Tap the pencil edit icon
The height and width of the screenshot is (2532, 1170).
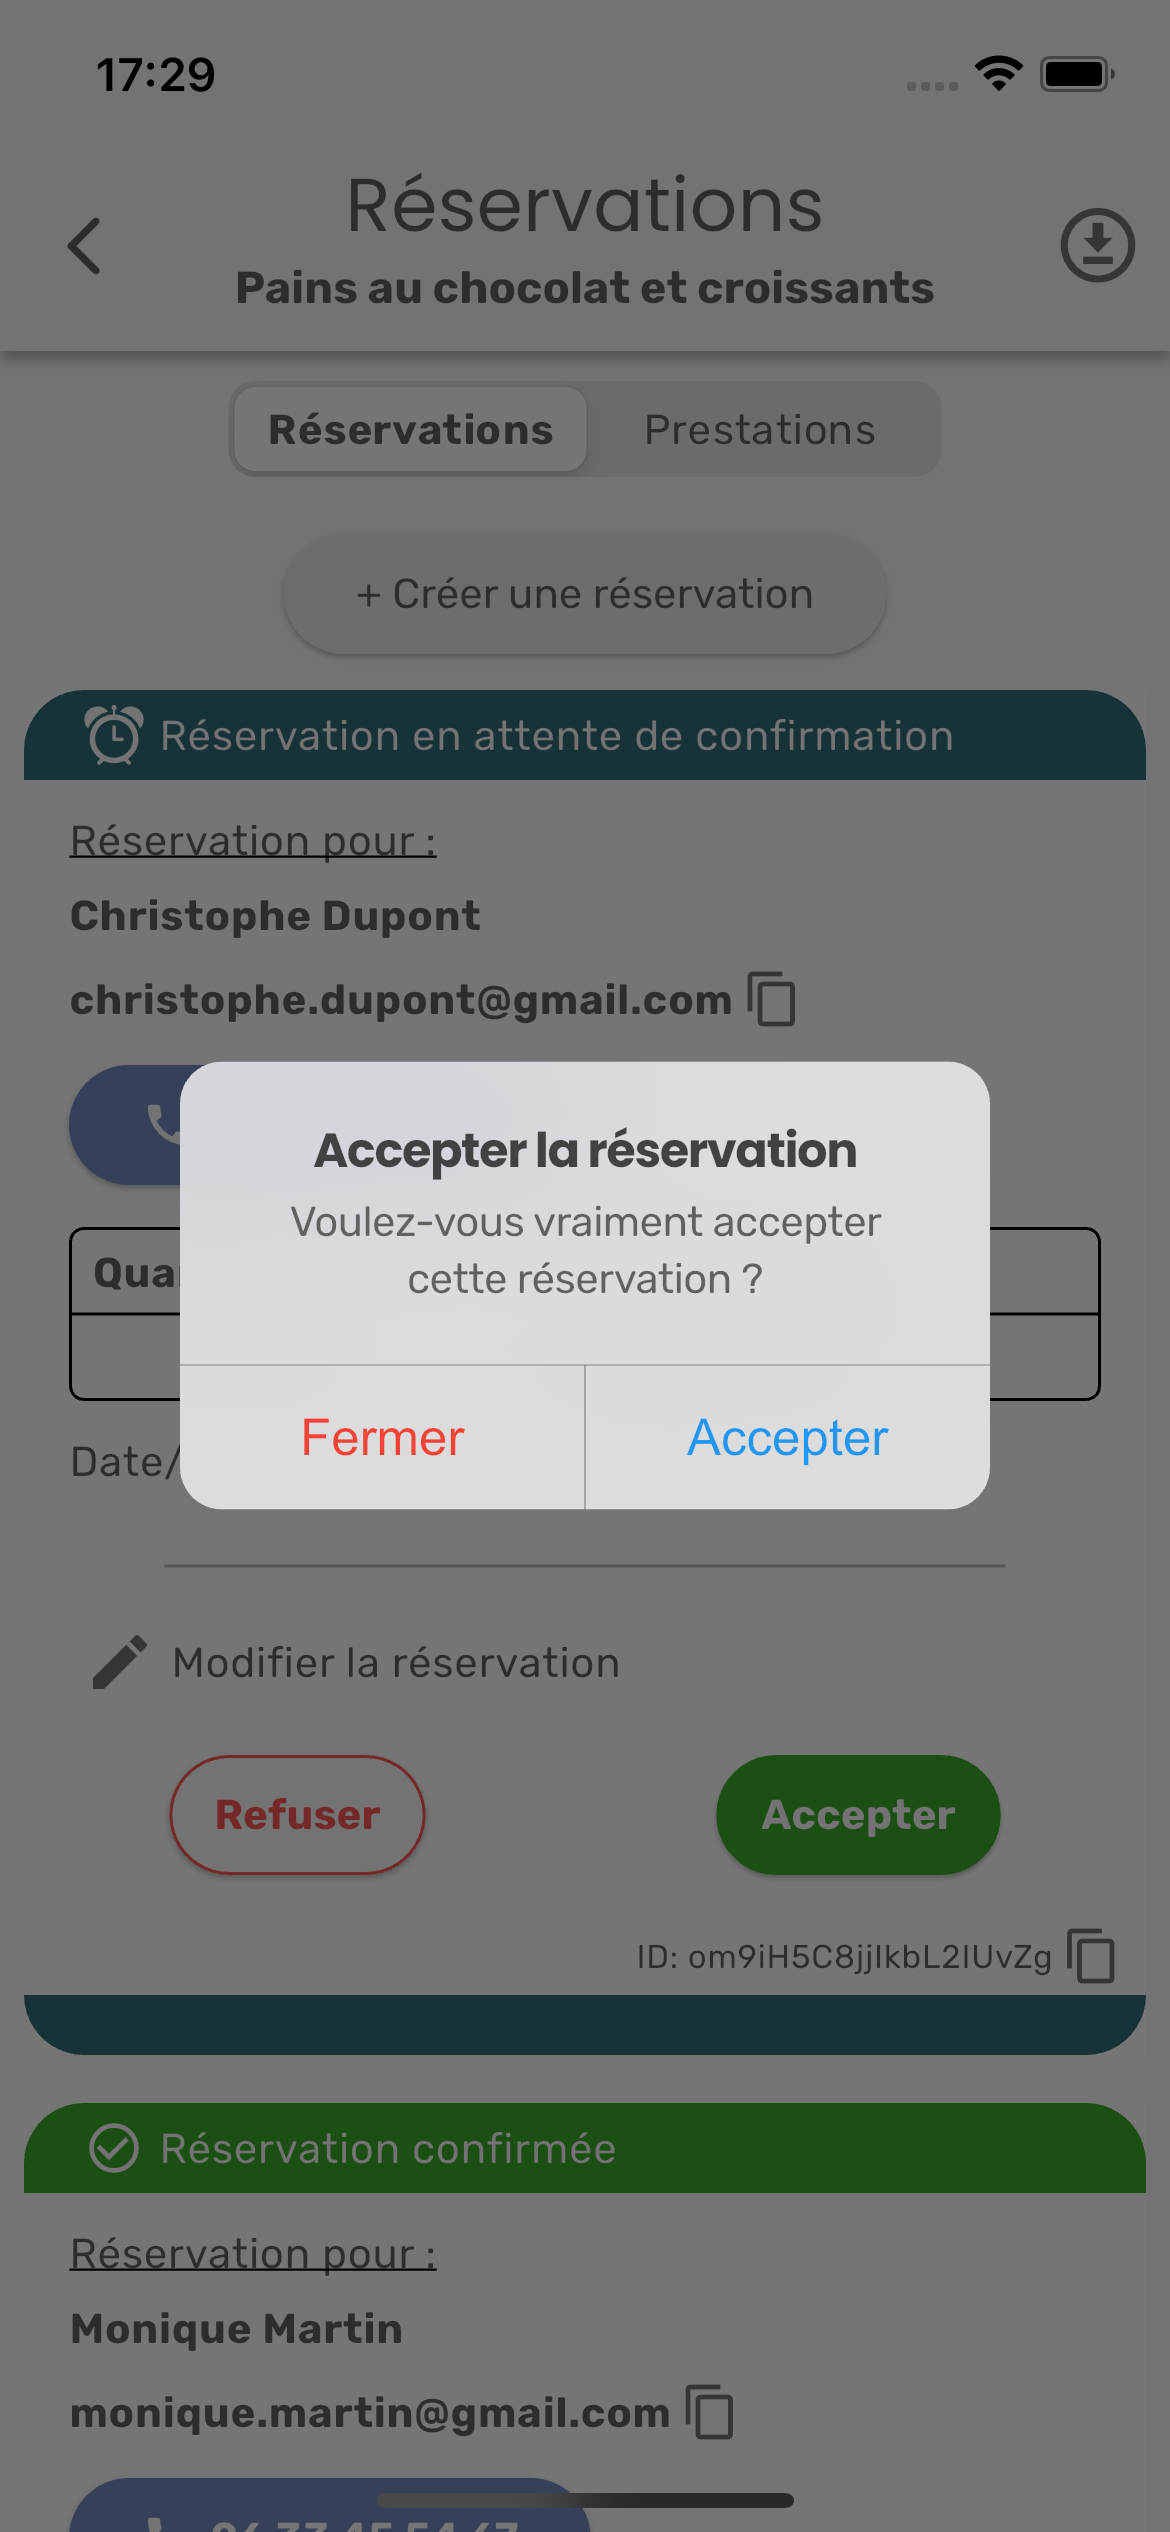[120, 1663]
